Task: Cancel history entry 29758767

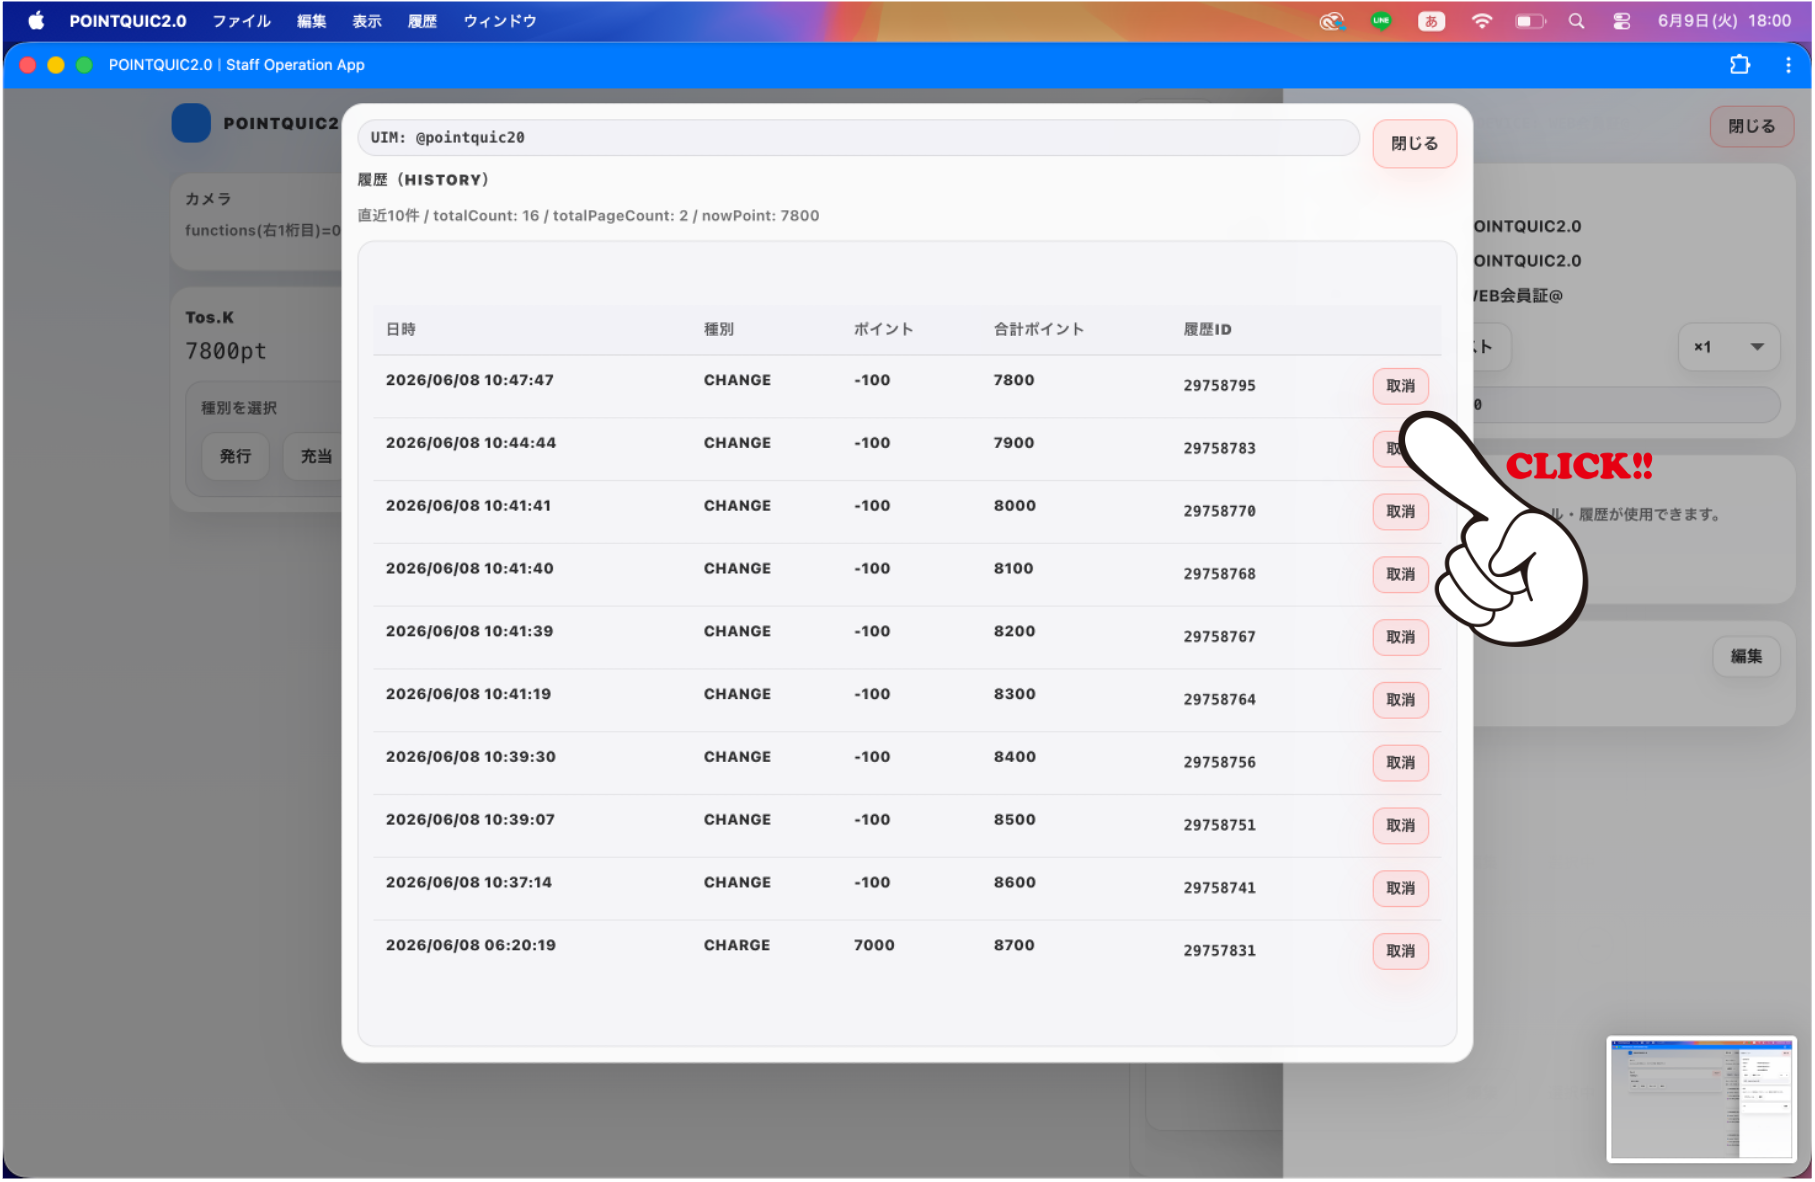Action: 1400,637
